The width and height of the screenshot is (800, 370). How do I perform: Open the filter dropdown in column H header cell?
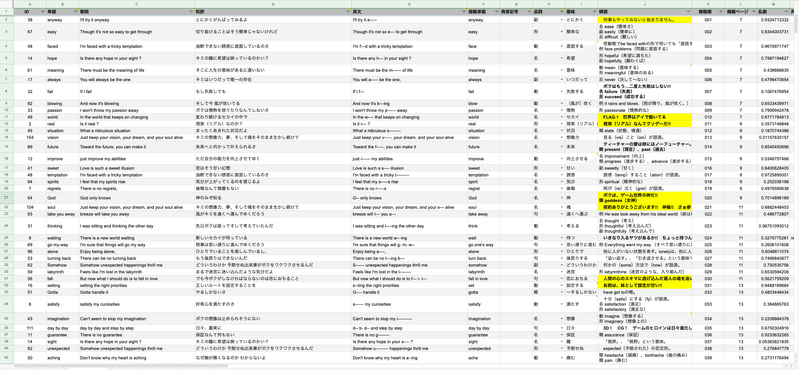click(561, 11)
